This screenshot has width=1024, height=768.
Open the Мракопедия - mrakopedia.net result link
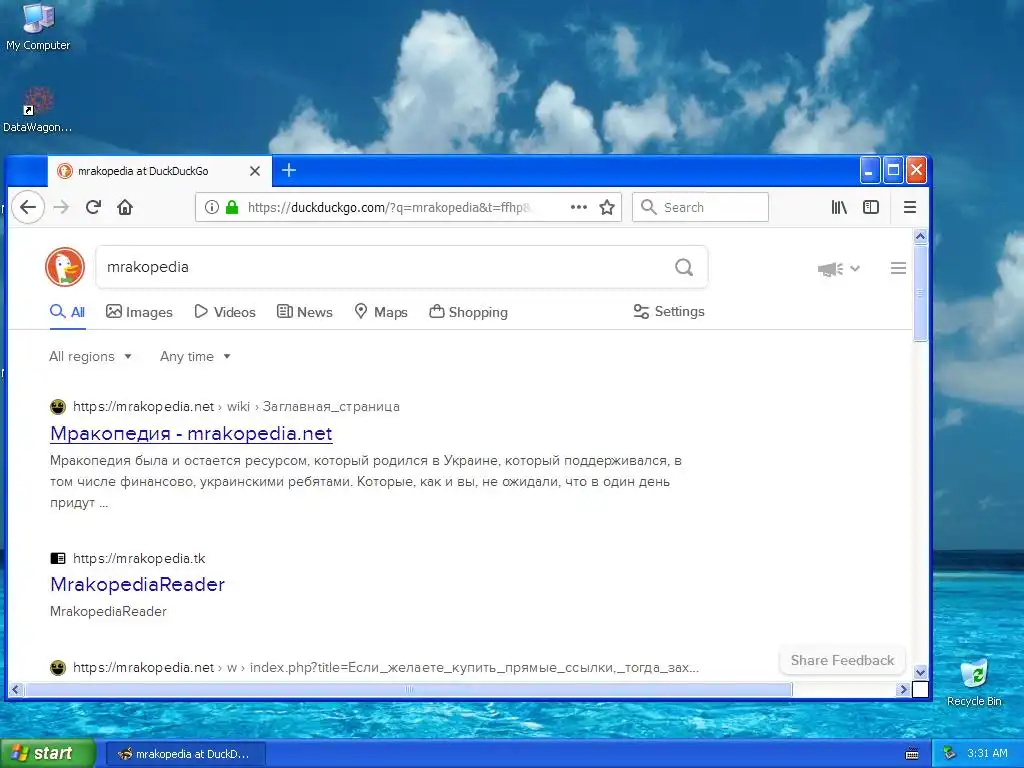point(191,433)
